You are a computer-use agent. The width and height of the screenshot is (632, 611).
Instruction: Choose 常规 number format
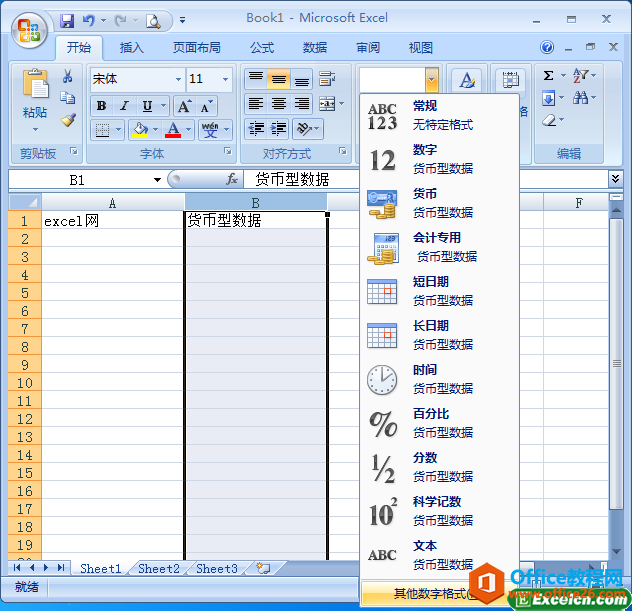[x=439, y=116]
